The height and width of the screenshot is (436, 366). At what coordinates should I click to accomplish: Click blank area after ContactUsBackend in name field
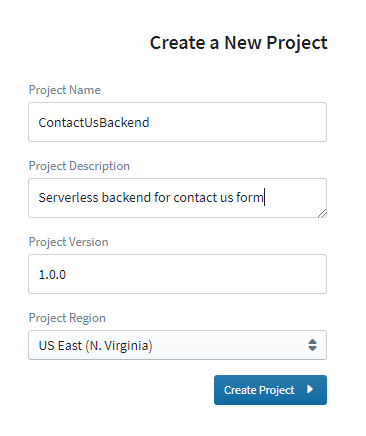click(x=237, y=122)
